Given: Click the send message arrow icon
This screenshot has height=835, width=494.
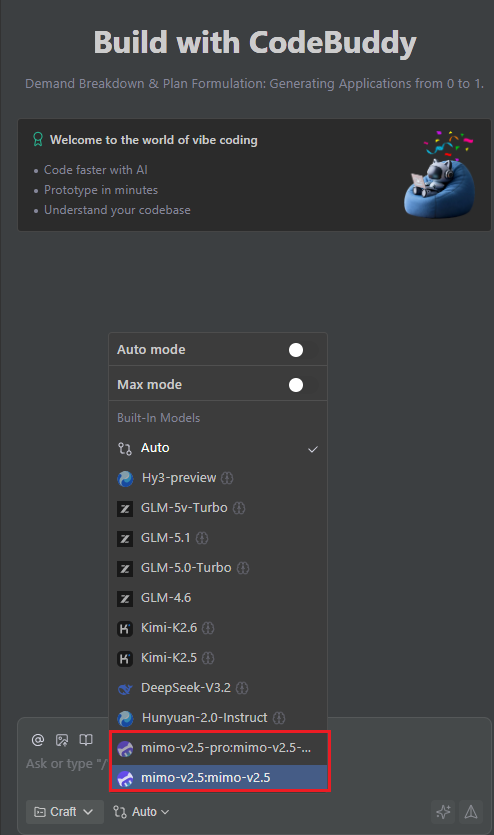Looking at the screenshot, I should [471, 812].
